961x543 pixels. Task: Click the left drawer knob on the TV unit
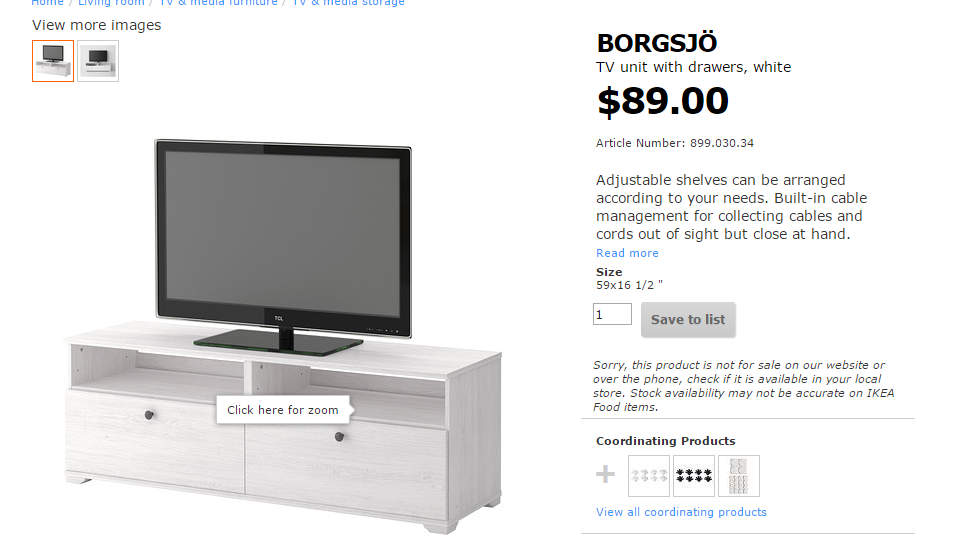[149, 415]
